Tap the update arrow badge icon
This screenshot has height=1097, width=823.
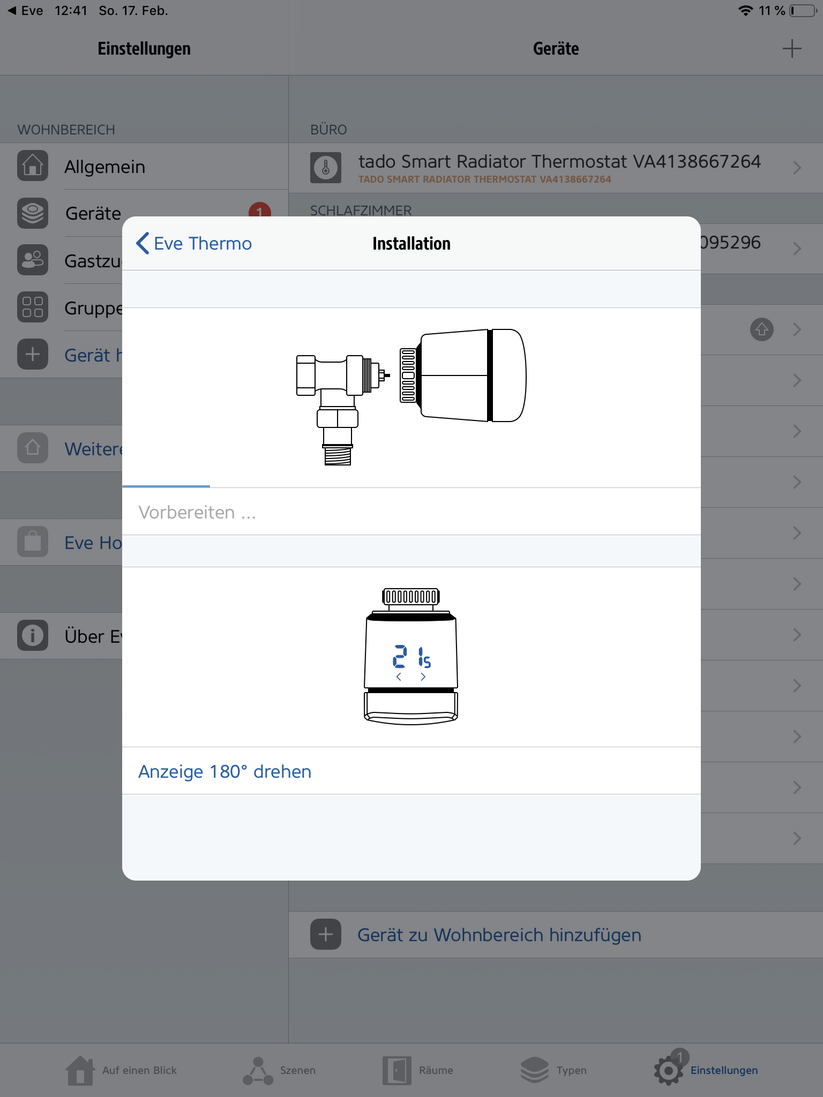[x=762, y=329]
